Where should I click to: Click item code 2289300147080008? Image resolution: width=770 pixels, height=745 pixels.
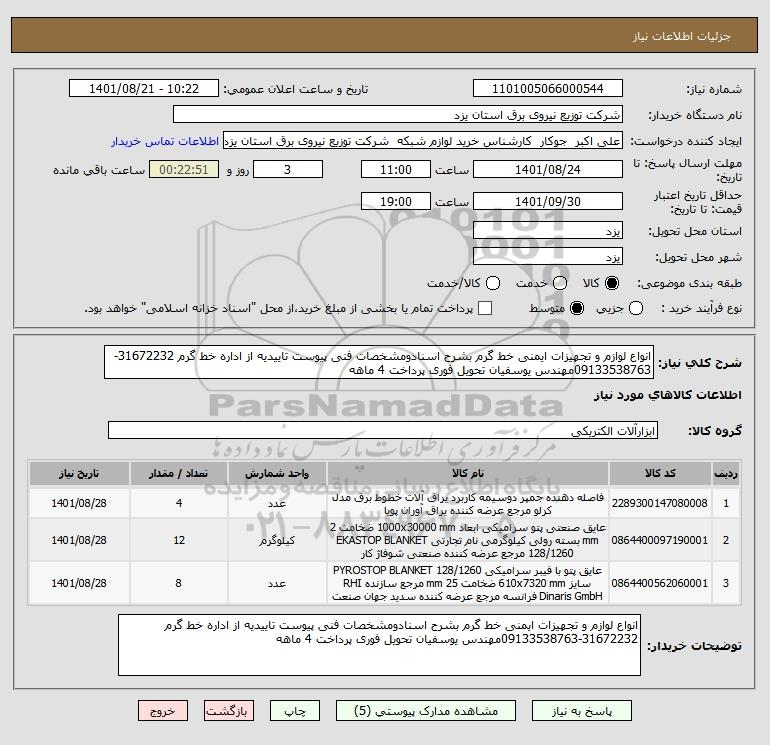(x=660, y=503)
